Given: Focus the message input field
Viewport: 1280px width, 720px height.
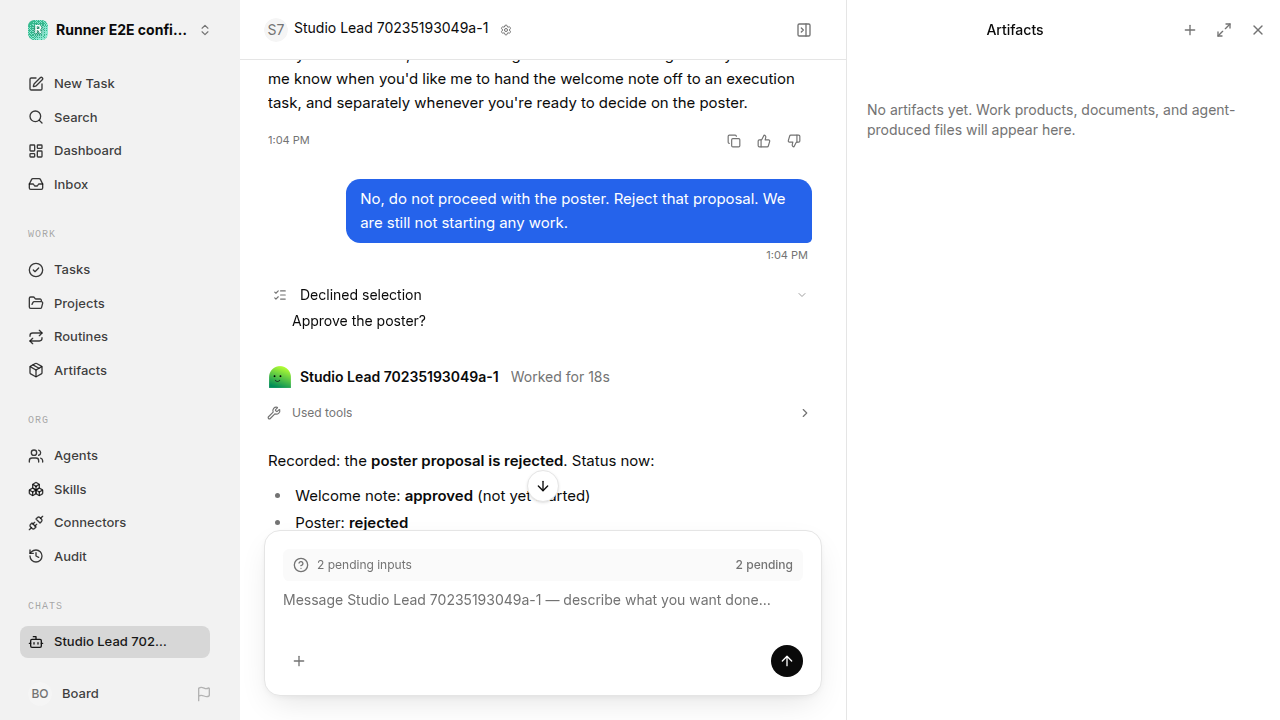Looking at the screenshot, I should click(x=543, y=600).
